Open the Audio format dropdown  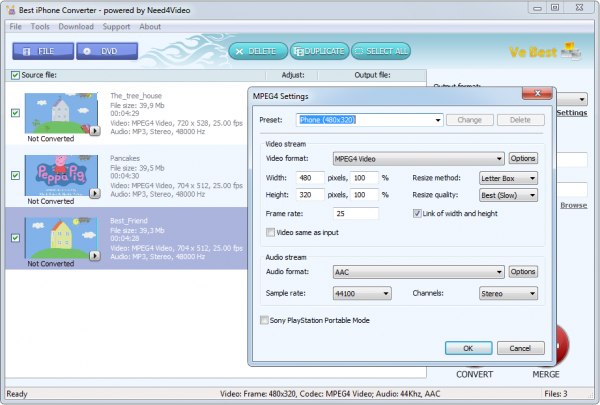tap(499, 272)
